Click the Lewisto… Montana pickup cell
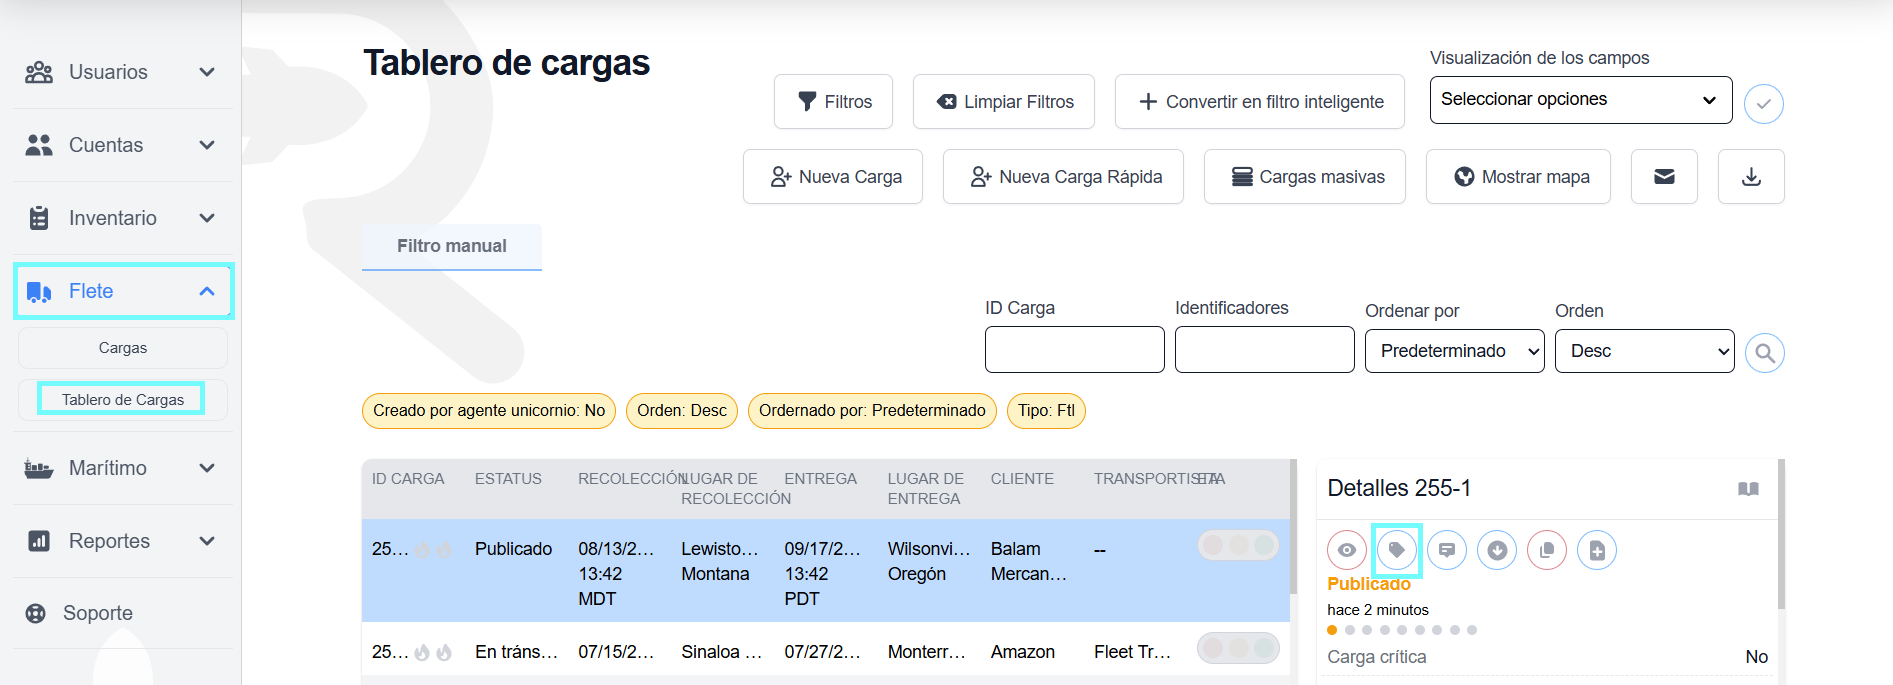 coord(720,562)
